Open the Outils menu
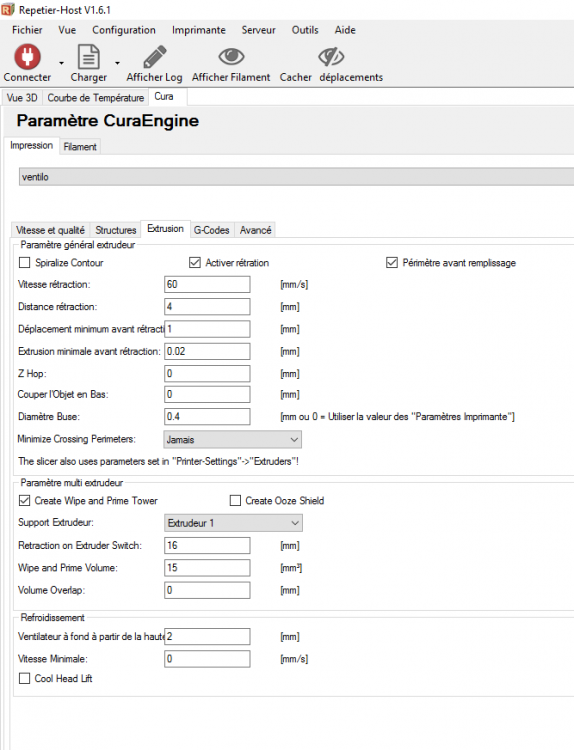The image size is (574, 750). tap(305, 30)
